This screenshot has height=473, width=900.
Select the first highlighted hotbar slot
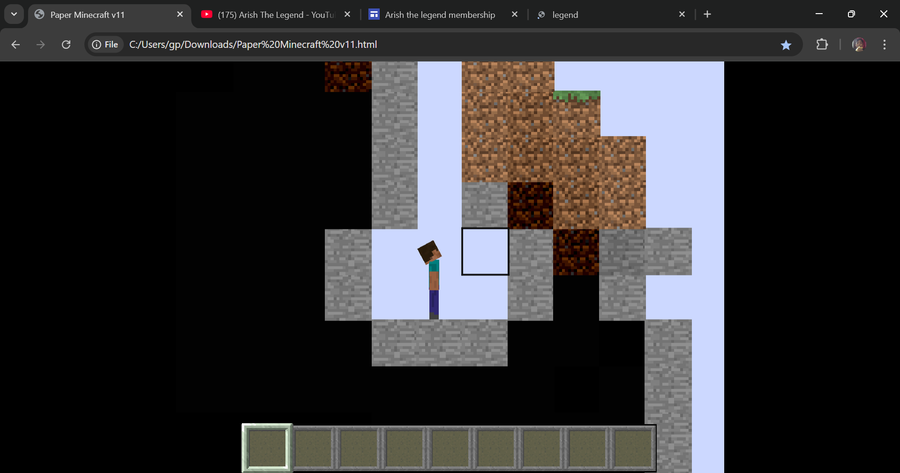[267, 447]
